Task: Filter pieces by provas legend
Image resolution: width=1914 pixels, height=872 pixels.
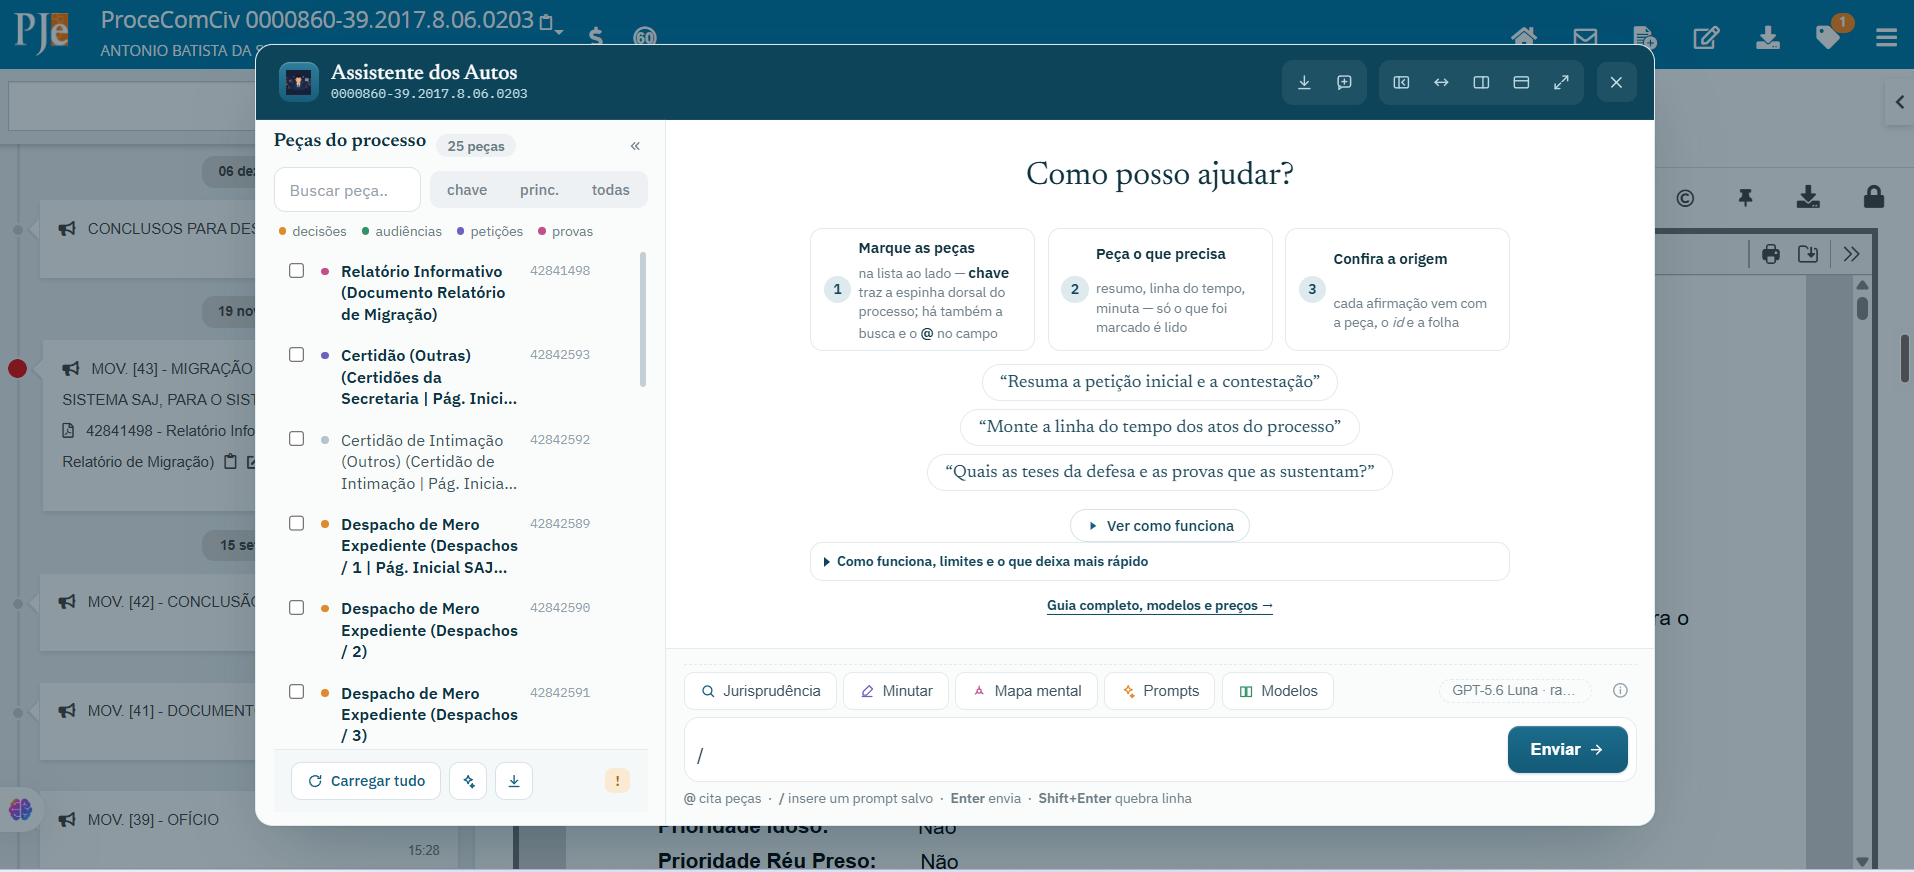Action: [565, 231]
